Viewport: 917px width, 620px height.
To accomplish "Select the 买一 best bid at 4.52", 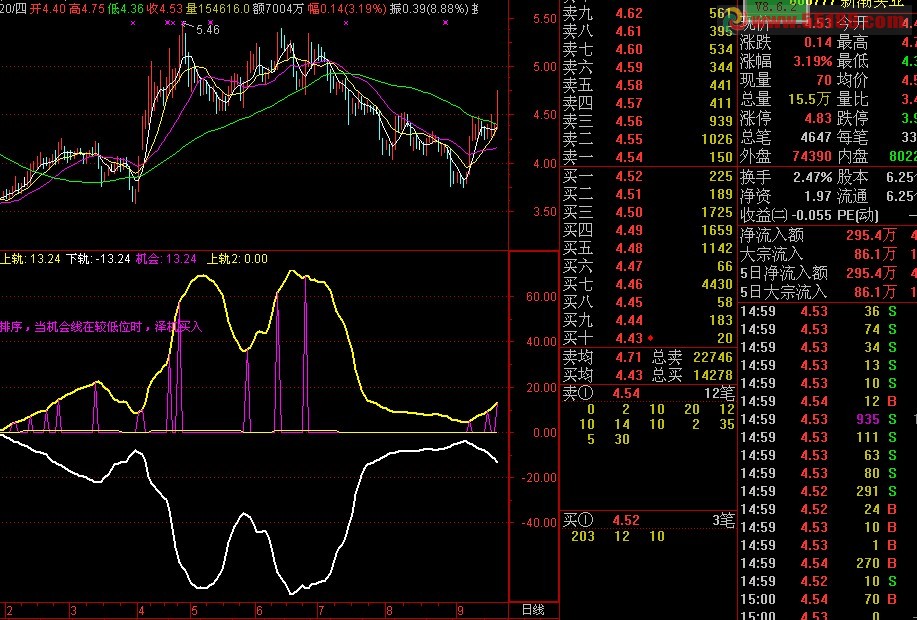I will [647, 177].
